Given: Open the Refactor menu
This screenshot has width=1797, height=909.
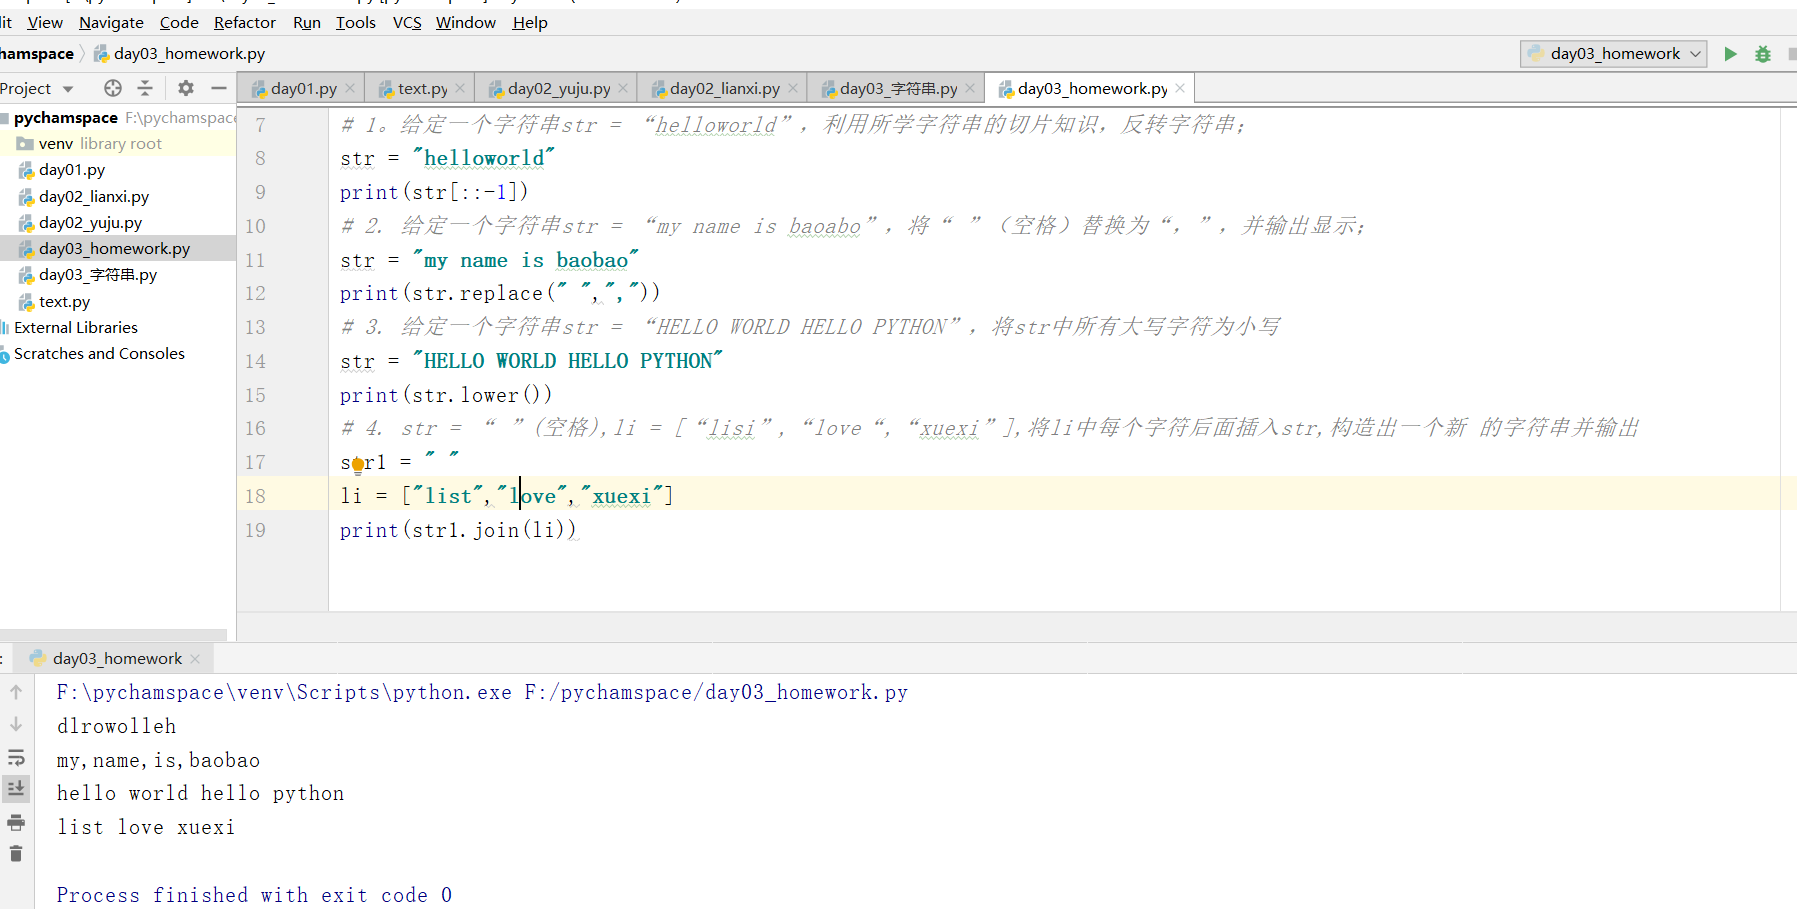Looking at the screenshot, I should (x=244, y=22).
